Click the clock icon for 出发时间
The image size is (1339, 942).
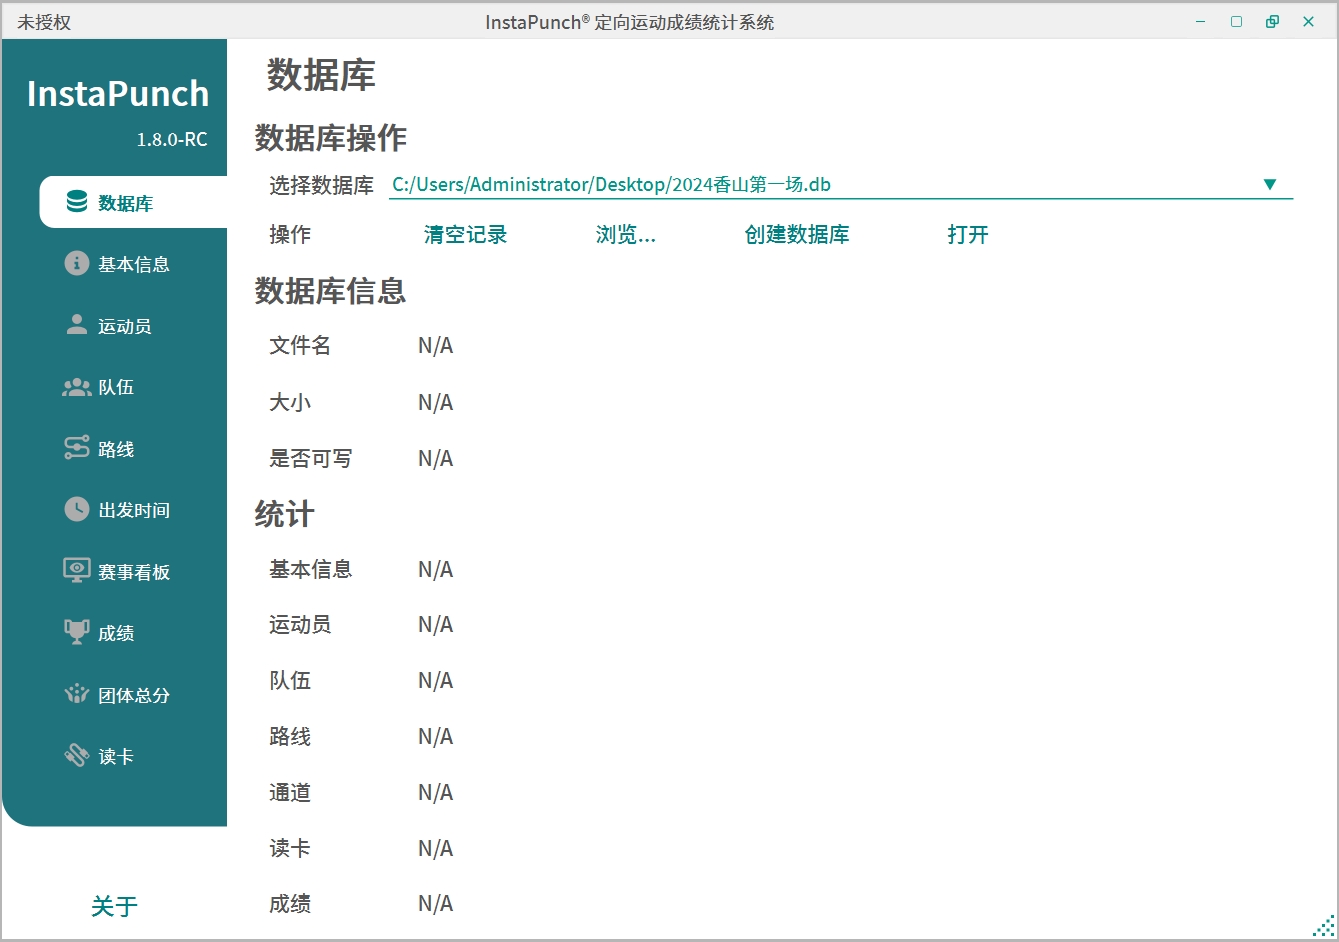[x=77, y=510]
